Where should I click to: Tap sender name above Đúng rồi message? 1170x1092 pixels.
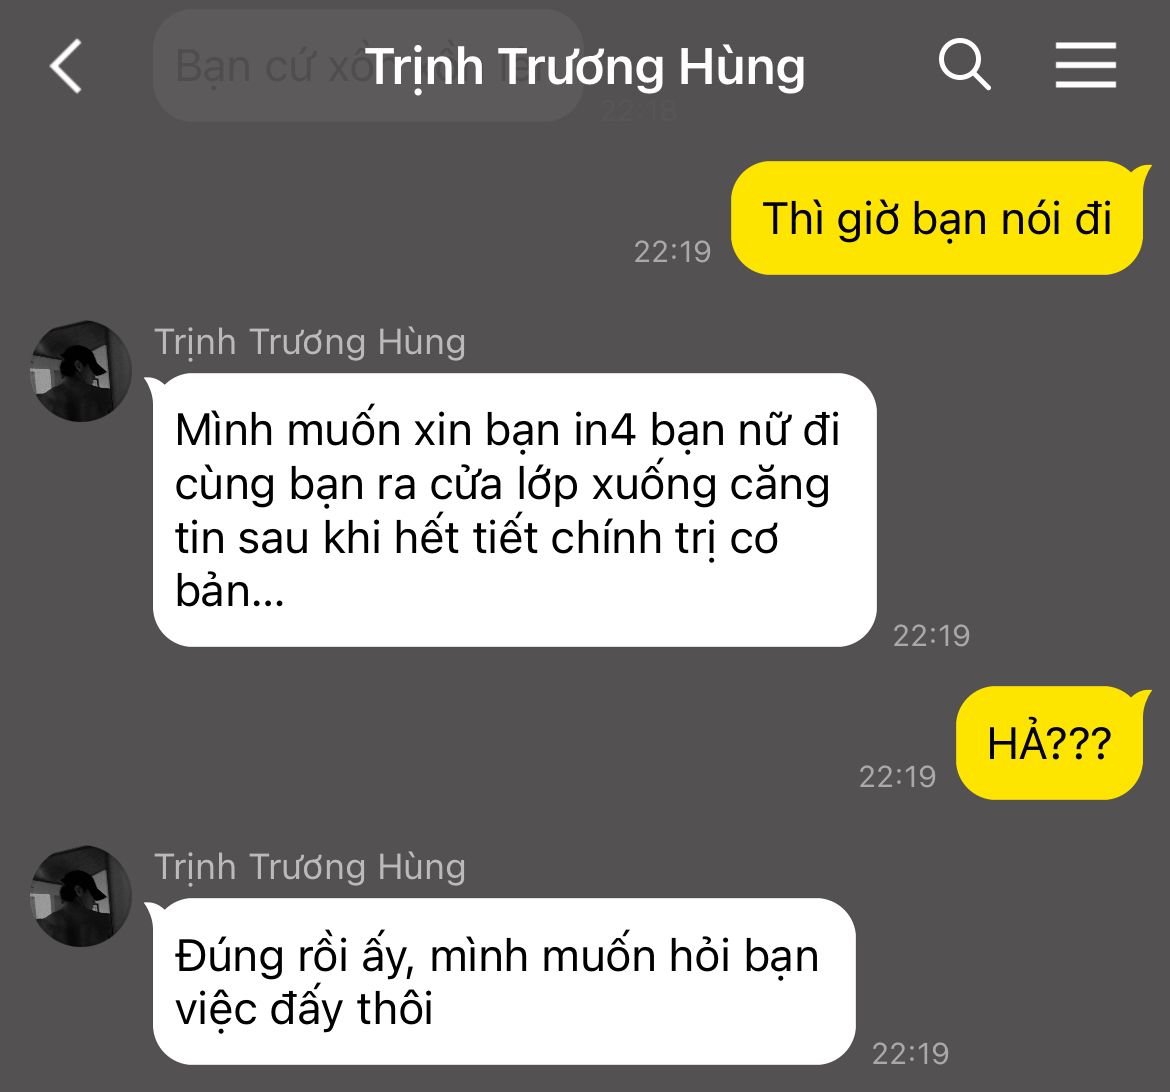[310, 867]
